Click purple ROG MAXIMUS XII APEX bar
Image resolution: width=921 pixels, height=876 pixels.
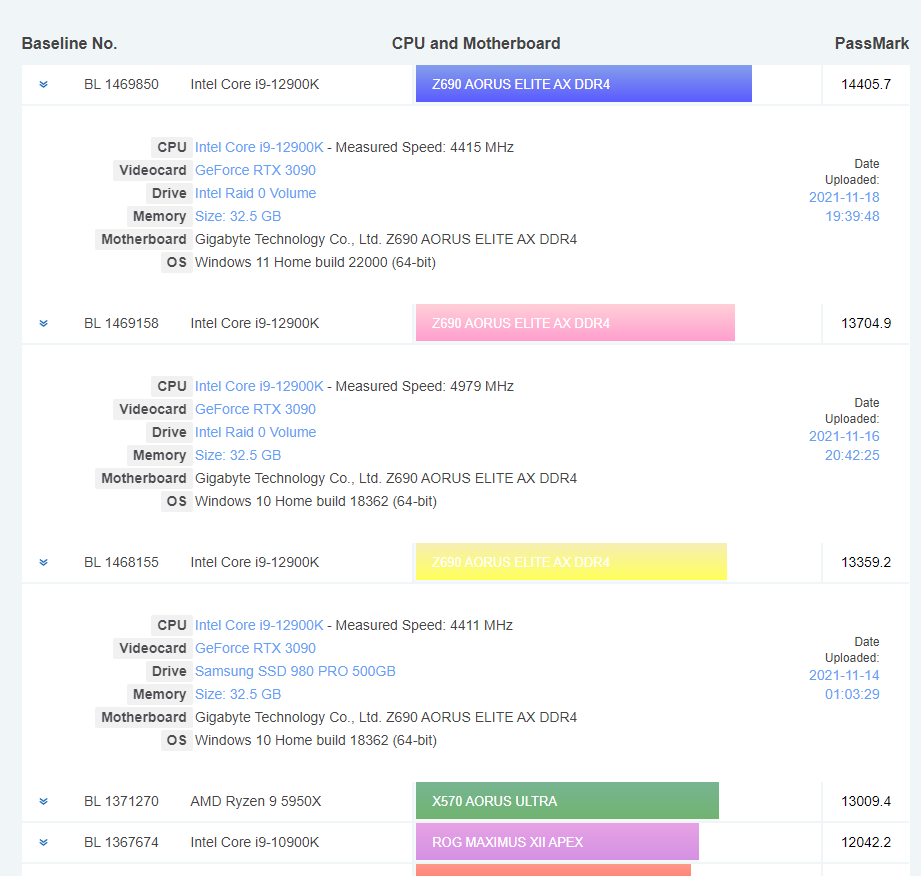point(557,841)
